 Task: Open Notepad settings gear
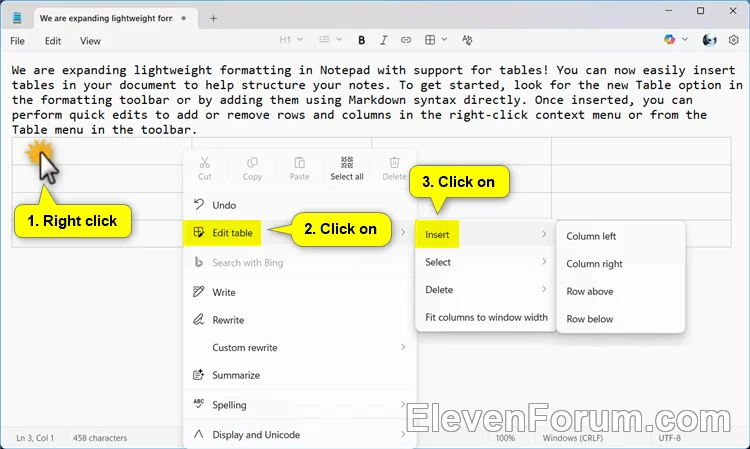point(733,40)
